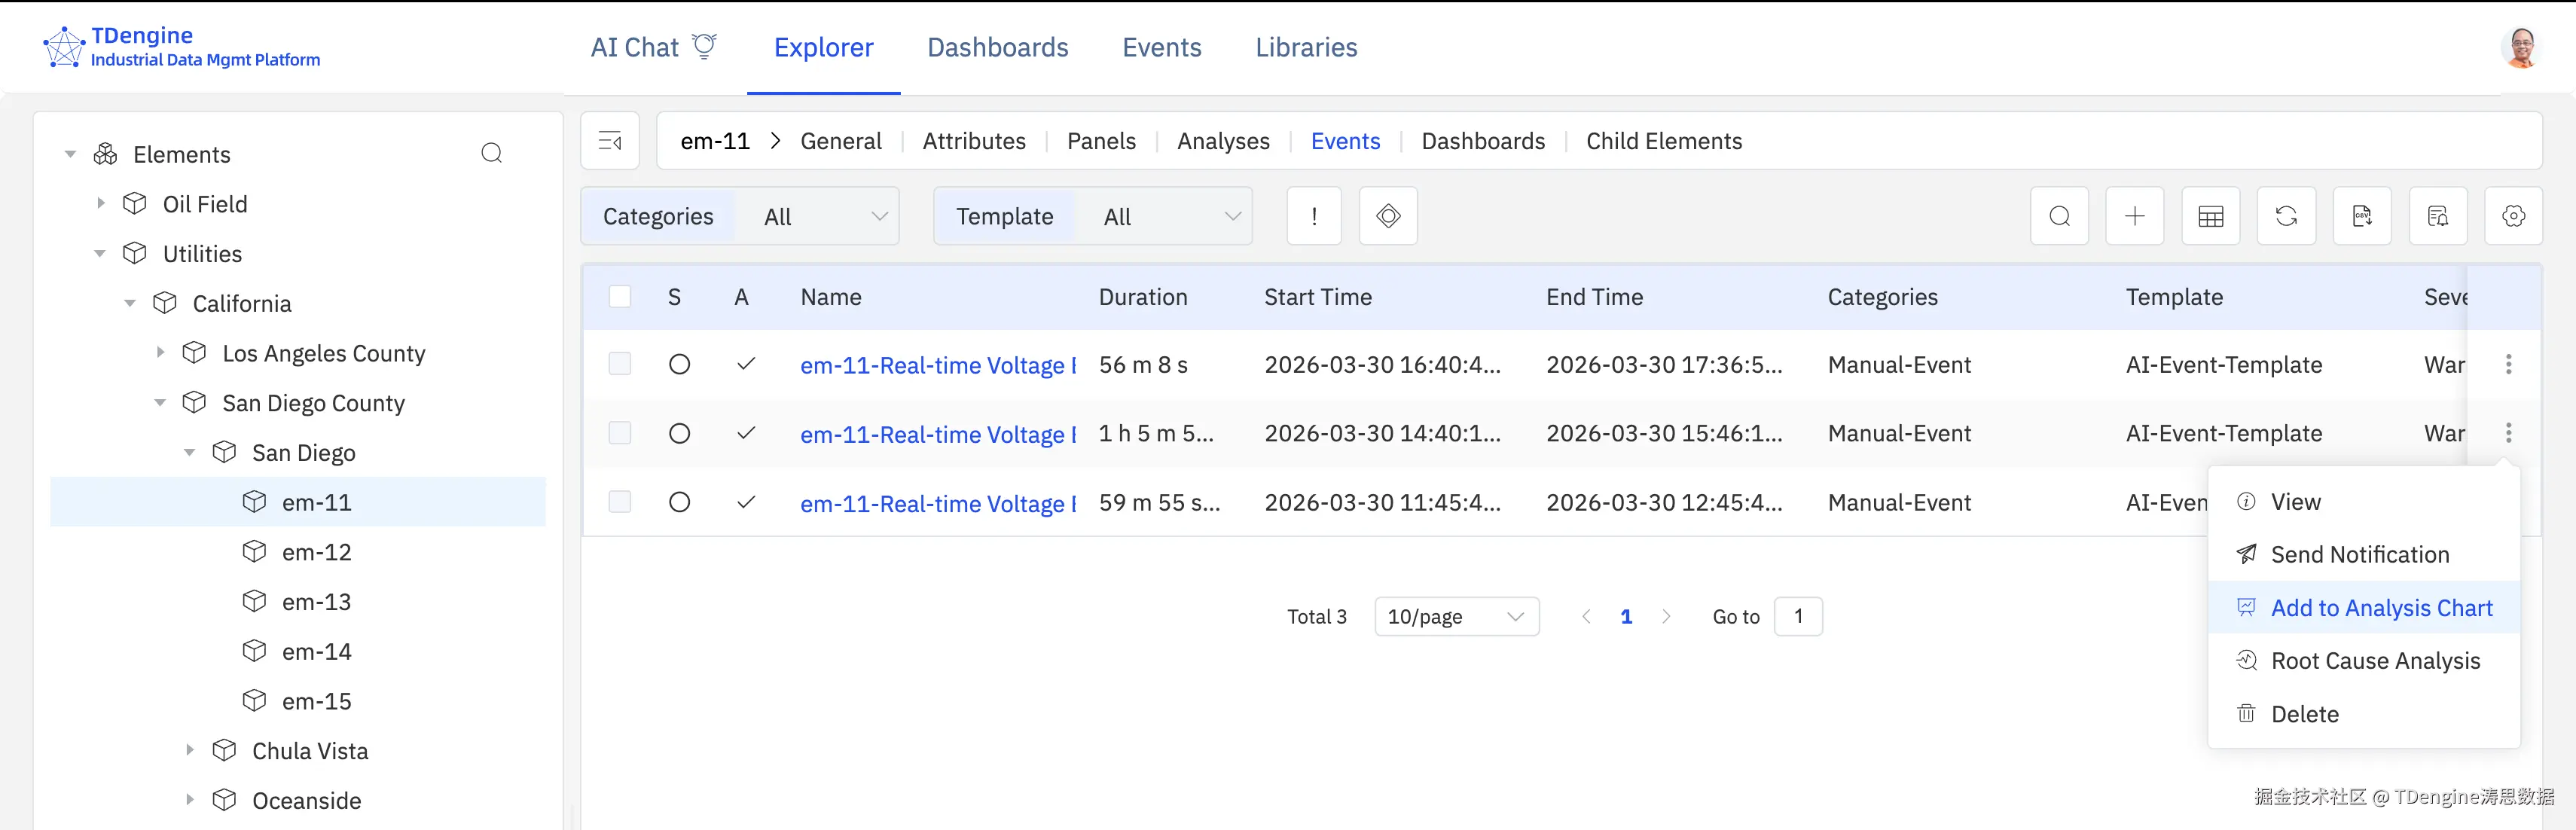Viewport: 2576px width, 830px height.
Task: Click the Delete trash icon in menu
Action: [2246, 713]
